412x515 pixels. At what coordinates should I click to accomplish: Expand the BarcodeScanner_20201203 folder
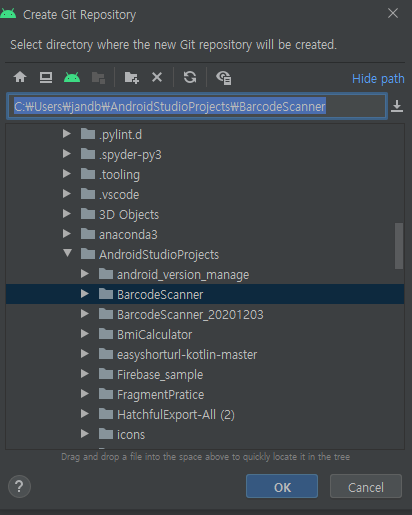pos(85,314)
